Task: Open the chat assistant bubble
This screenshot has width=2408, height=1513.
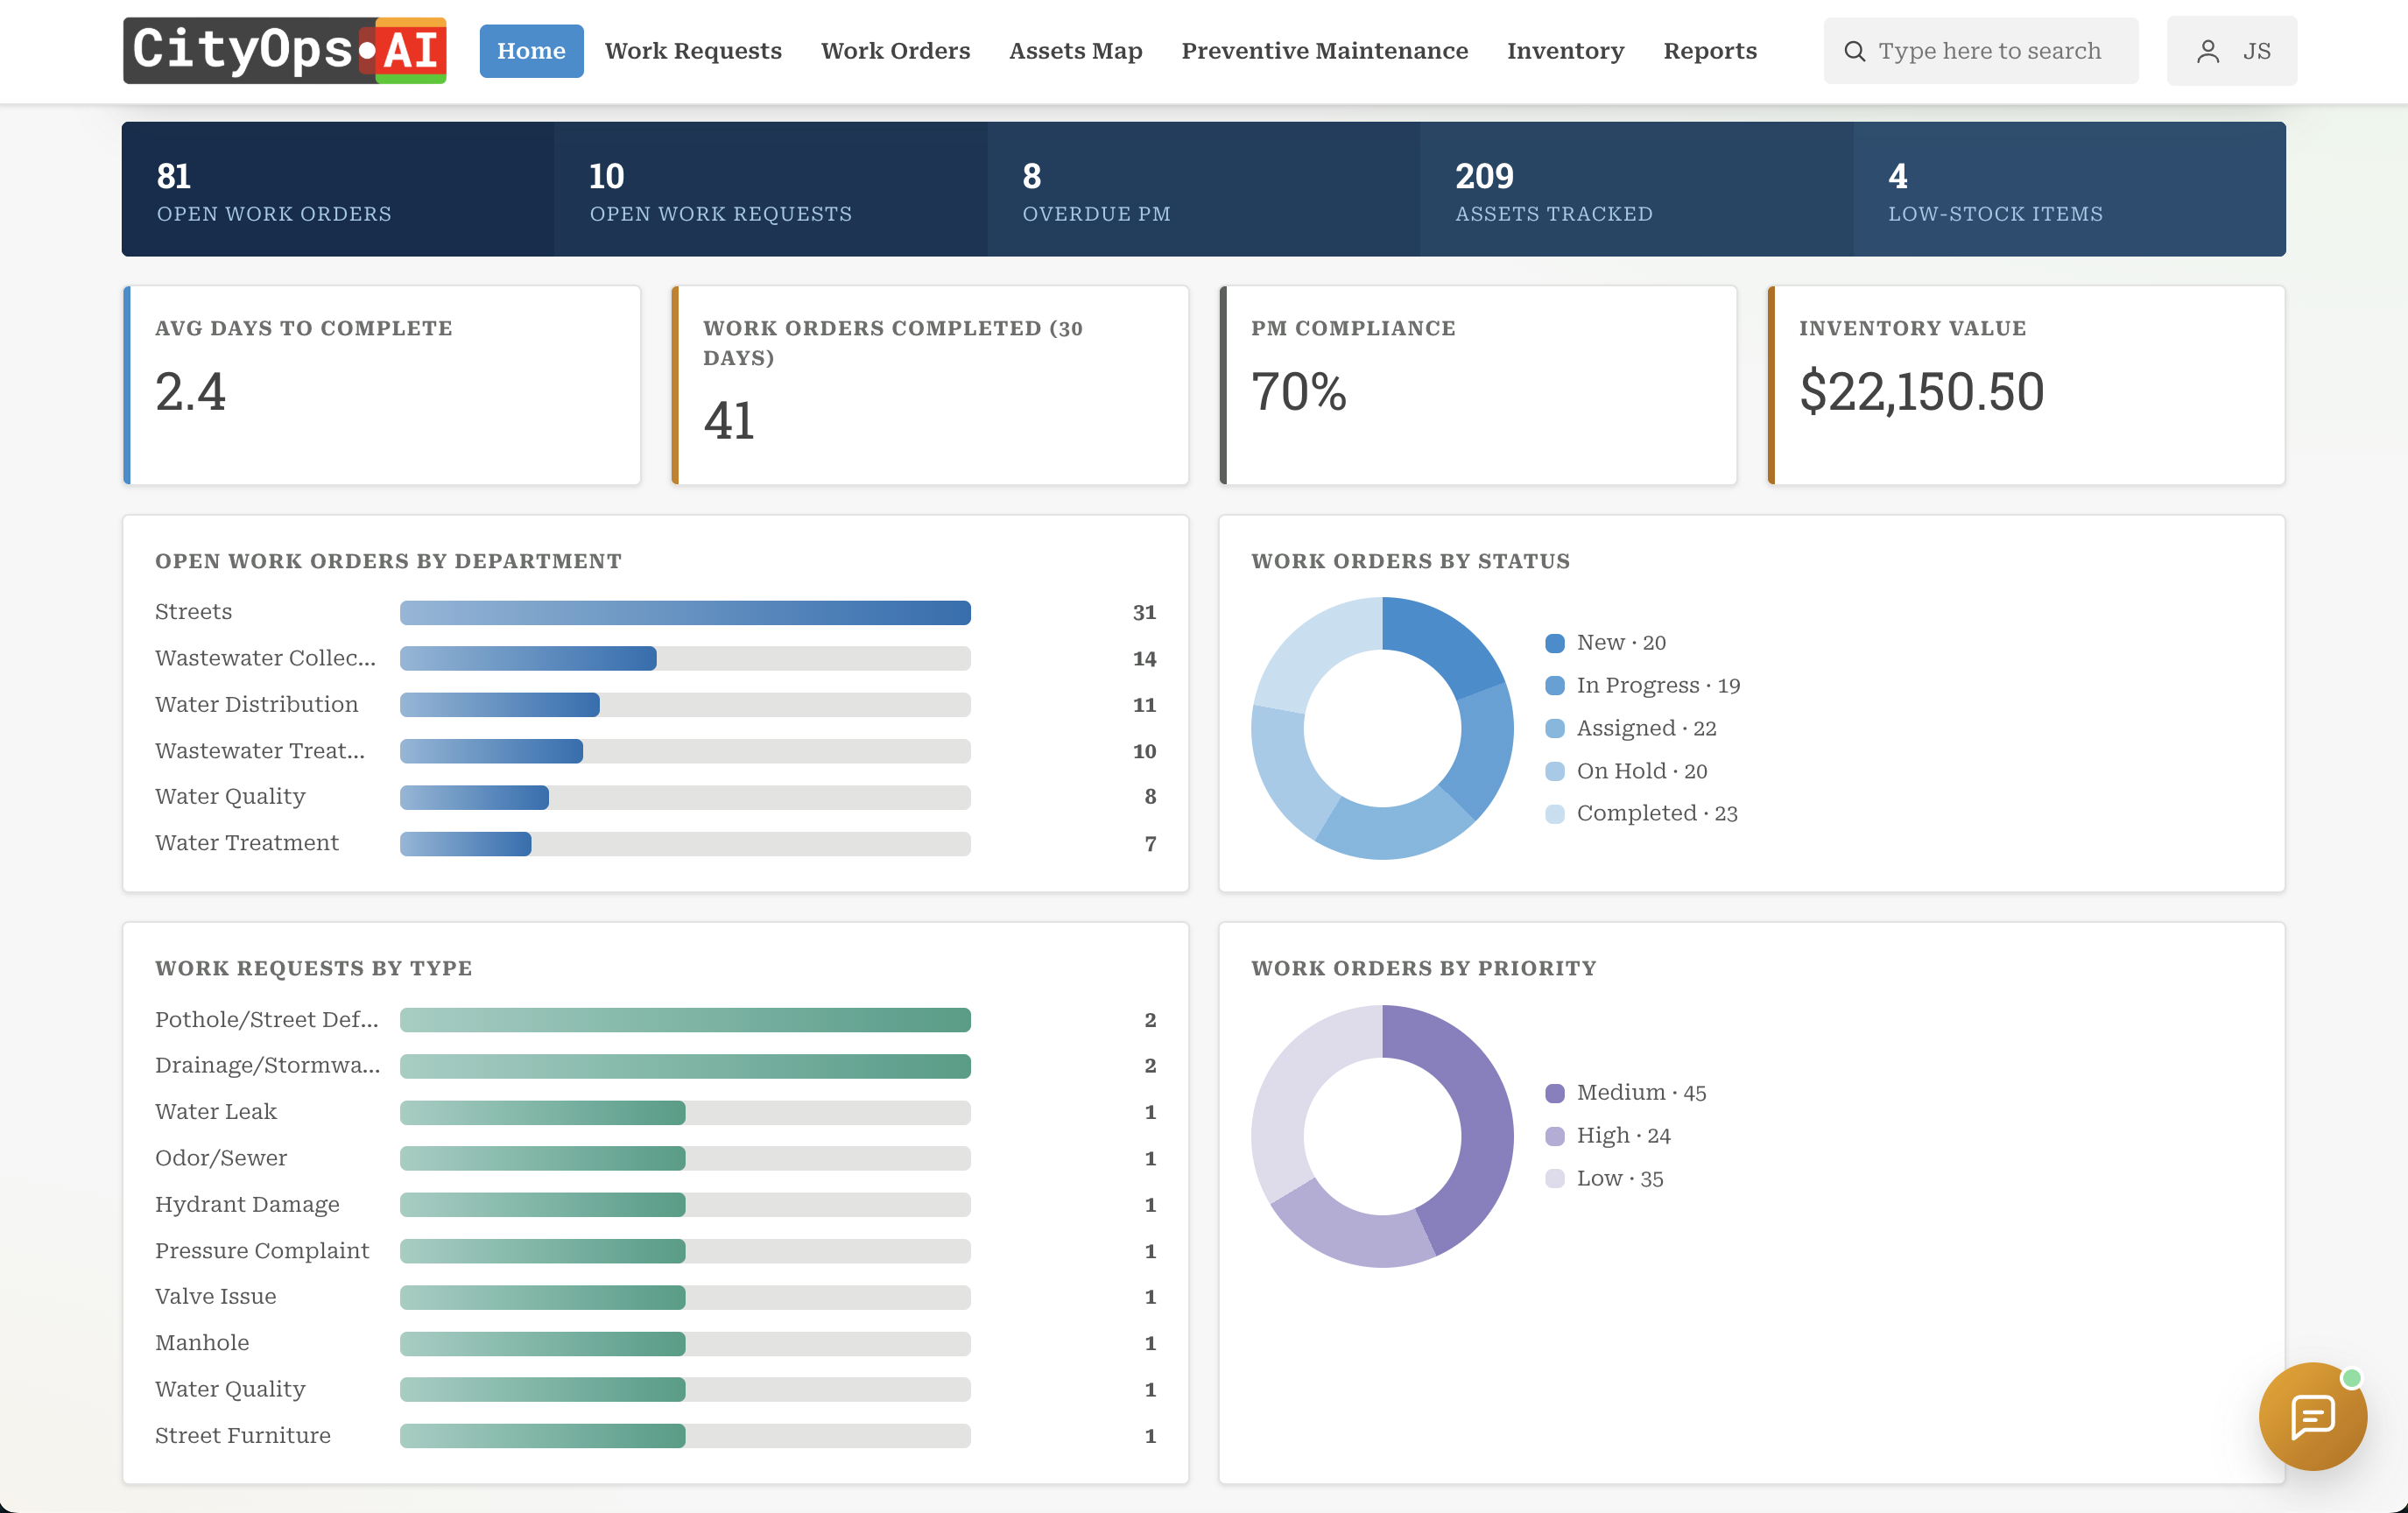Action: (x=2312, y=1416)
